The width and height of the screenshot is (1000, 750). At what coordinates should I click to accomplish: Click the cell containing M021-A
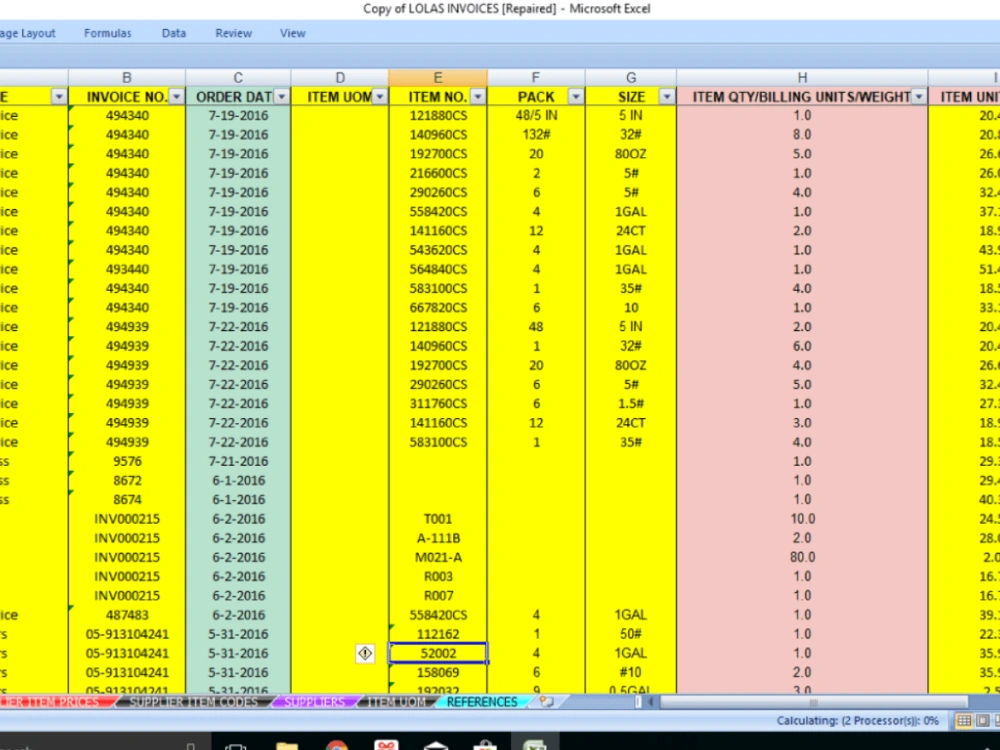[438, 557]
